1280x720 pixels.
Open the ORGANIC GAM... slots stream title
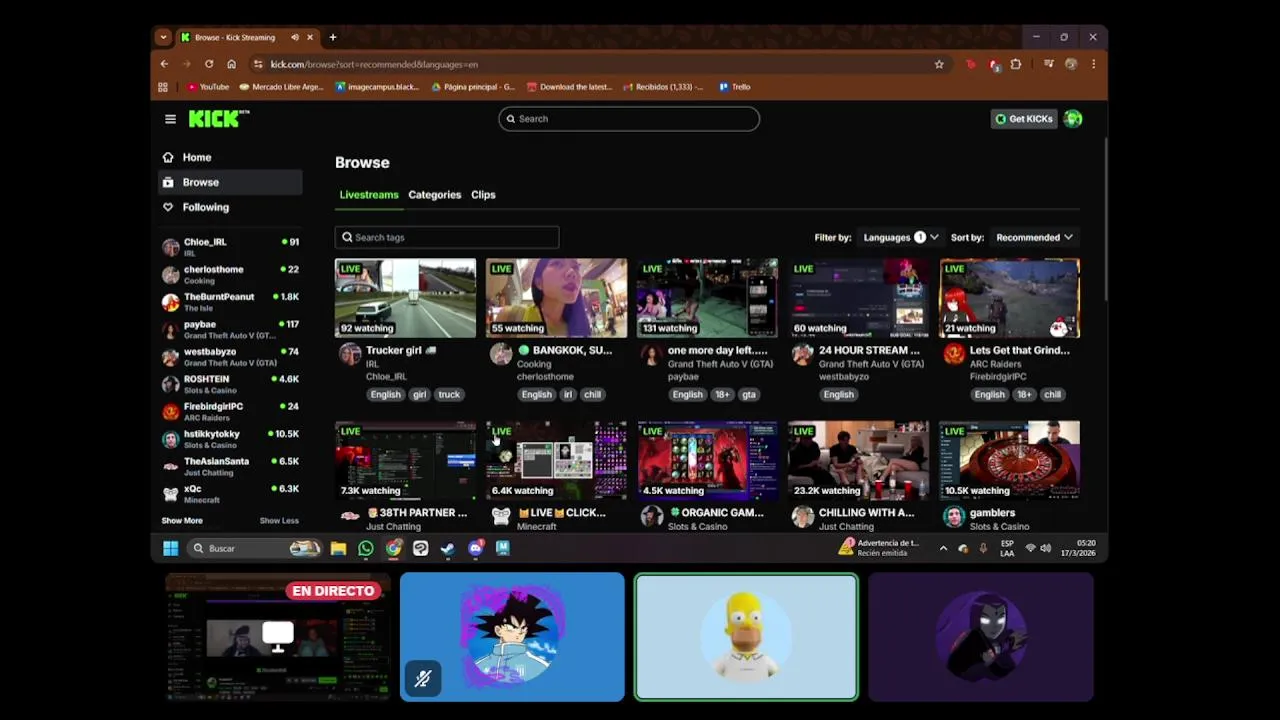[x=715, y=513]
